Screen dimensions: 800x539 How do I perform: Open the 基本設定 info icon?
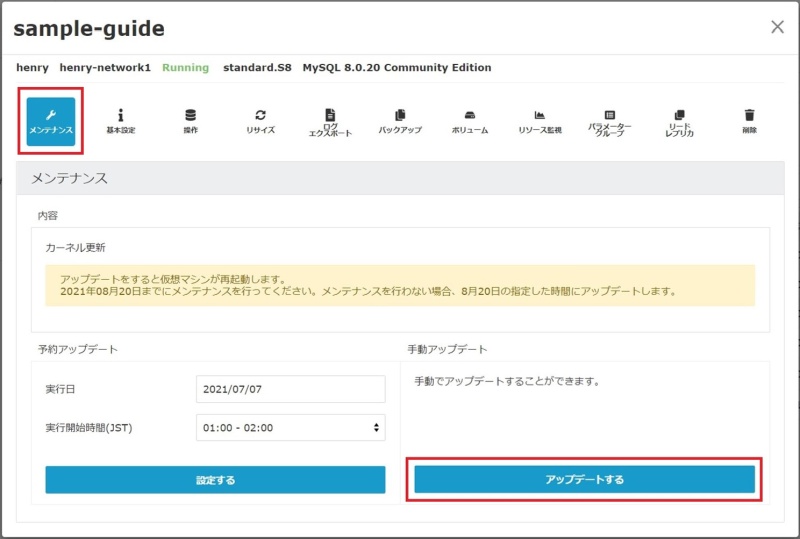tap(120, 121)
